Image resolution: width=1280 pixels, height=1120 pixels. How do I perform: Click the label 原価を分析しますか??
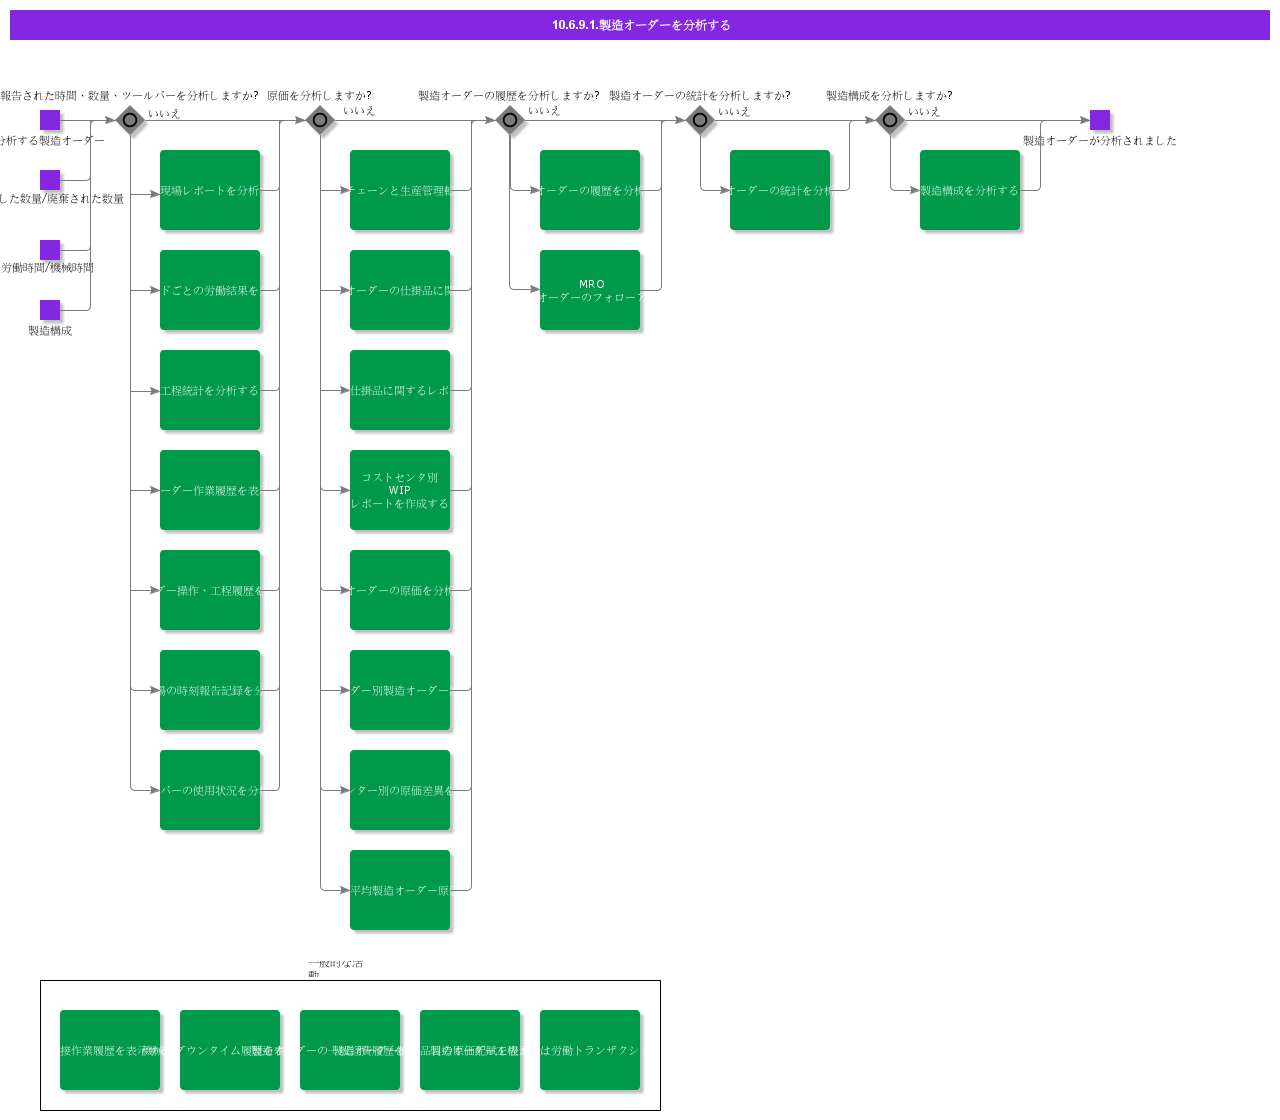tap(319, 96)
